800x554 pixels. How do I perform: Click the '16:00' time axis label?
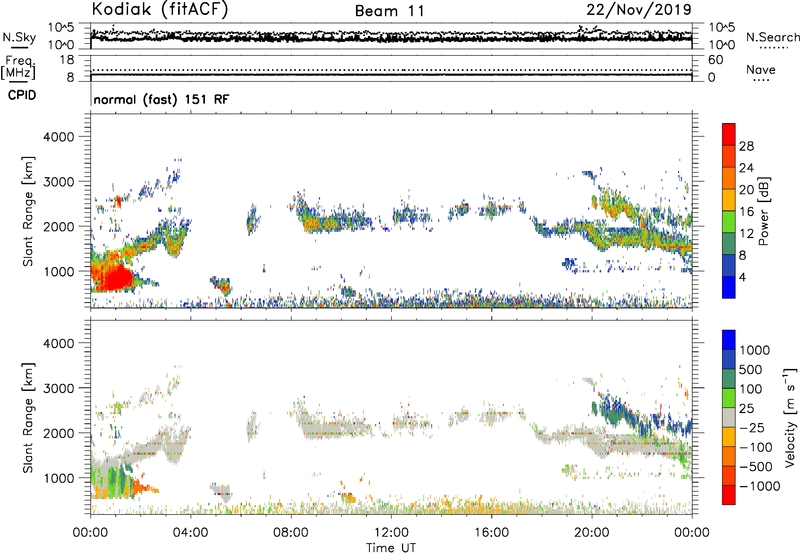(x=491, y=533)
